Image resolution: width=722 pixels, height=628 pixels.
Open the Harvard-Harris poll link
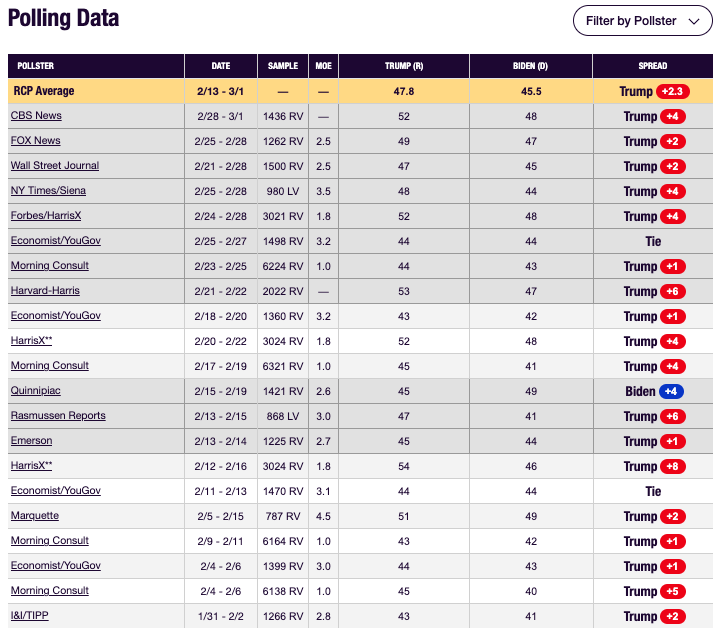(x=45, y=291)
